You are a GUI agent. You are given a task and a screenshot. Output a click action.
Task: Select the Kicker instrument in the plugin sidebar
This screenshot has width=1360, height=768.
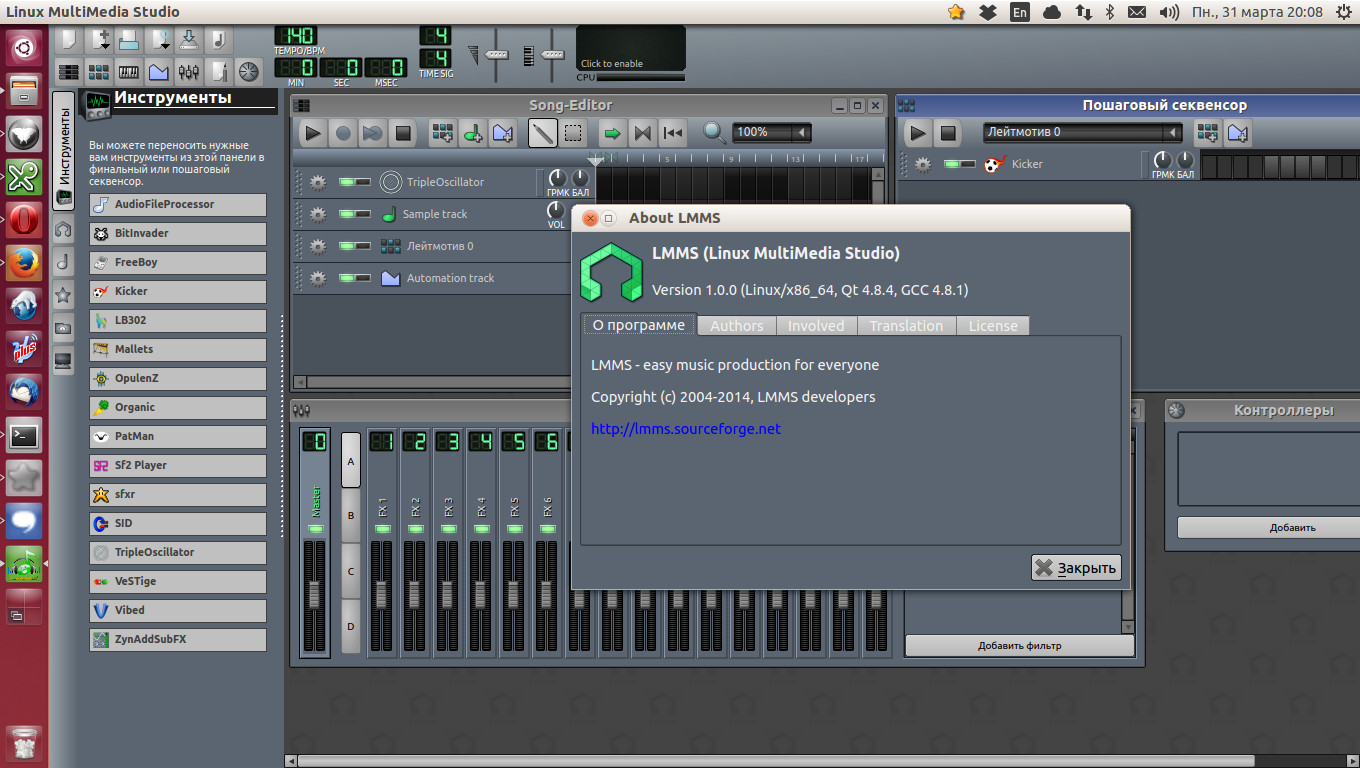coord(177,291)
